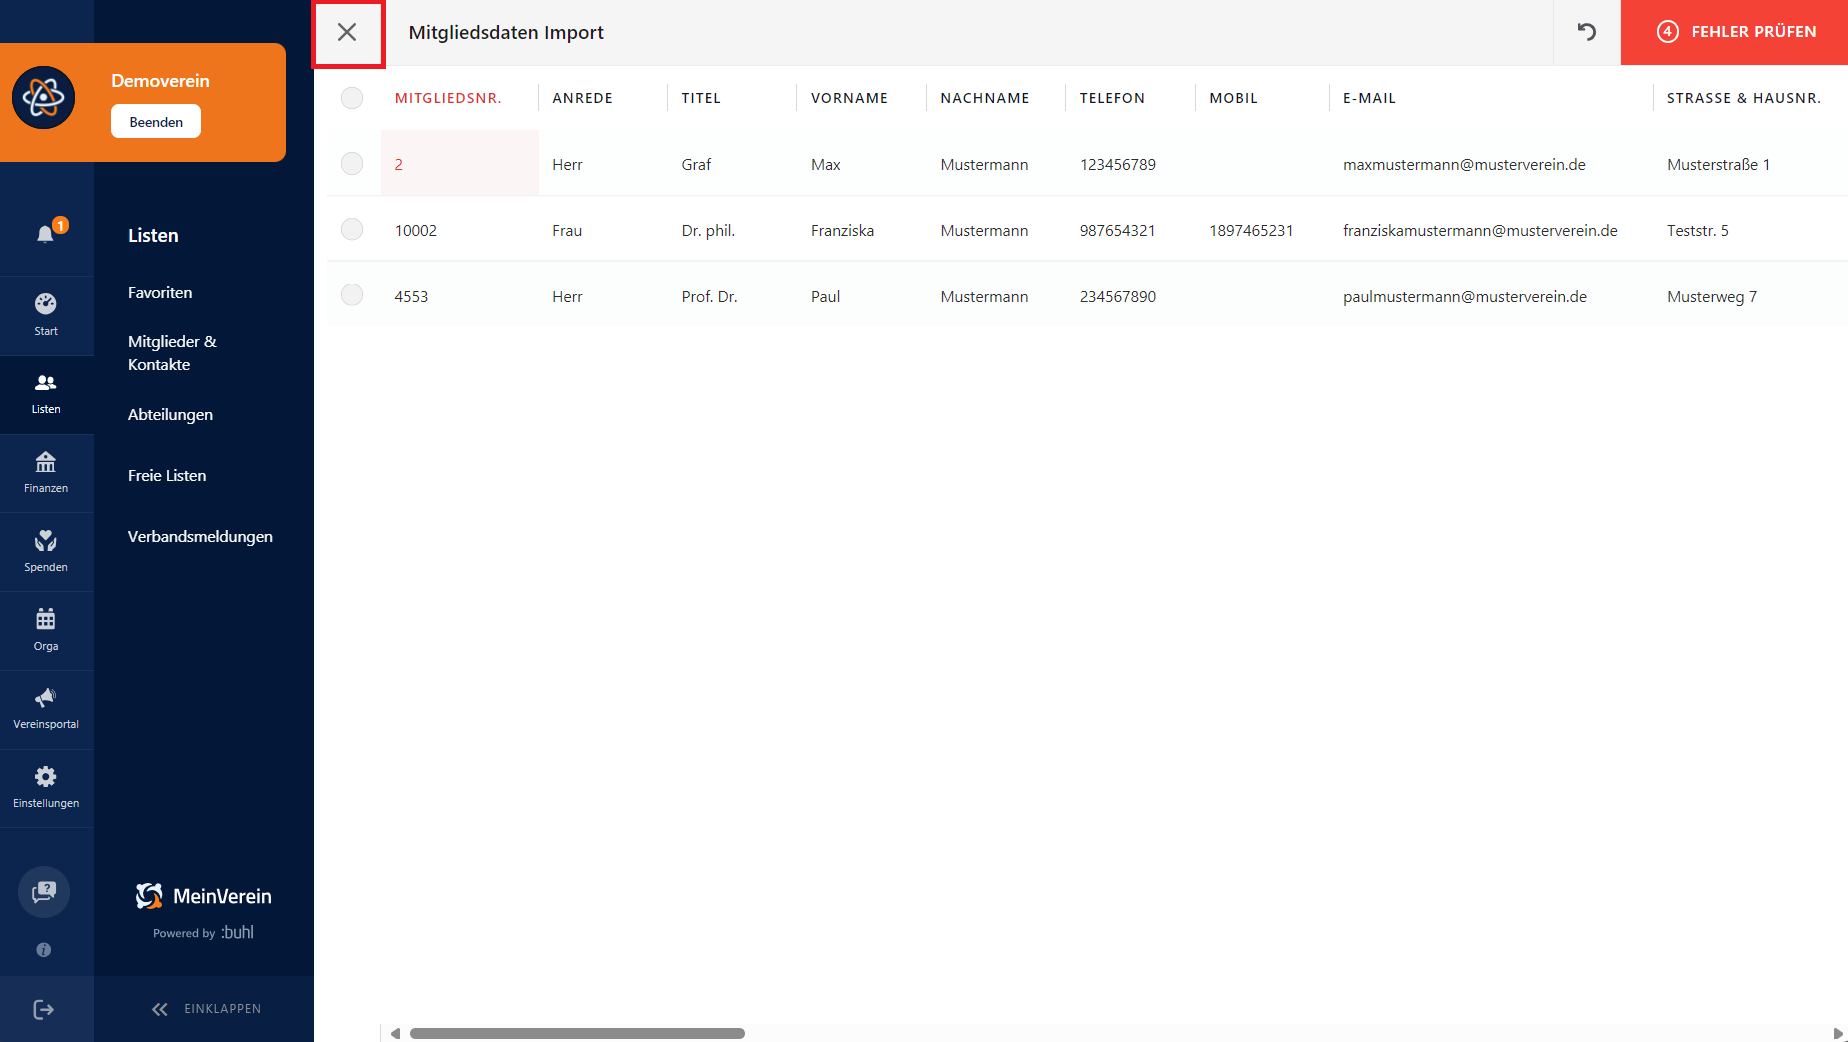Screen dimensions: 1848x1042
Task: Click the phone number 234567890
Action: point(1117,296)
